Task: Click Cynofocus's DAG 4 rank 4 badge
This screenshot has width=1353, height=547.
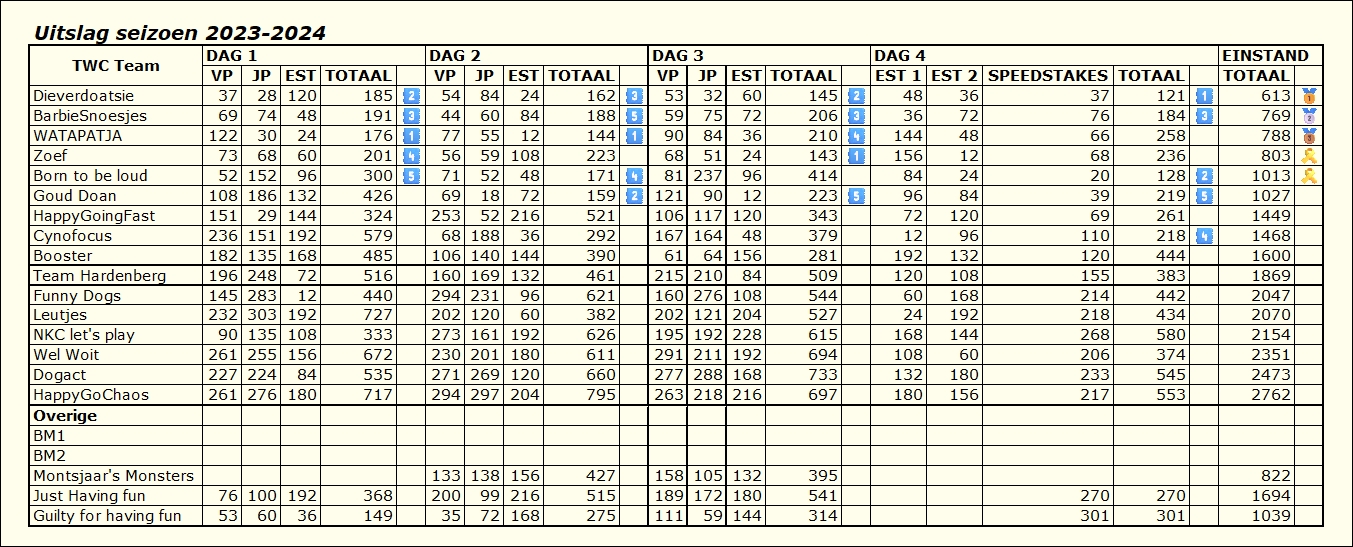Action: (x=1204, y=236)
